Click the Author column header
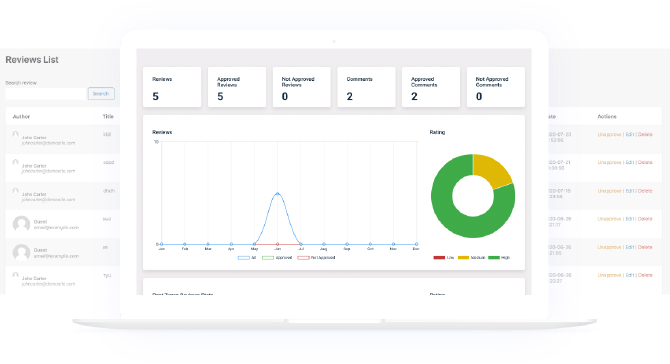Screen dimensions: 670x364 (21, 117)
